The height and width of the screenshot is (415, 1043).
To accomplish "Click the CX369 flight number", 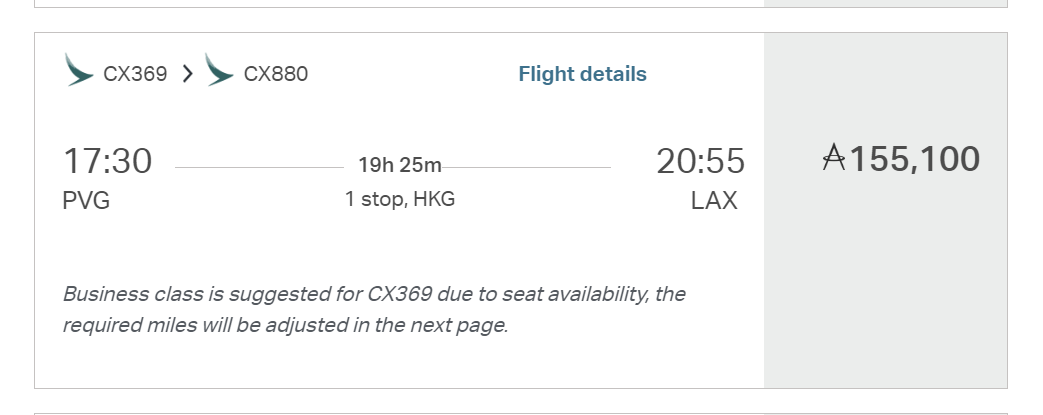I will coord(135,74).
